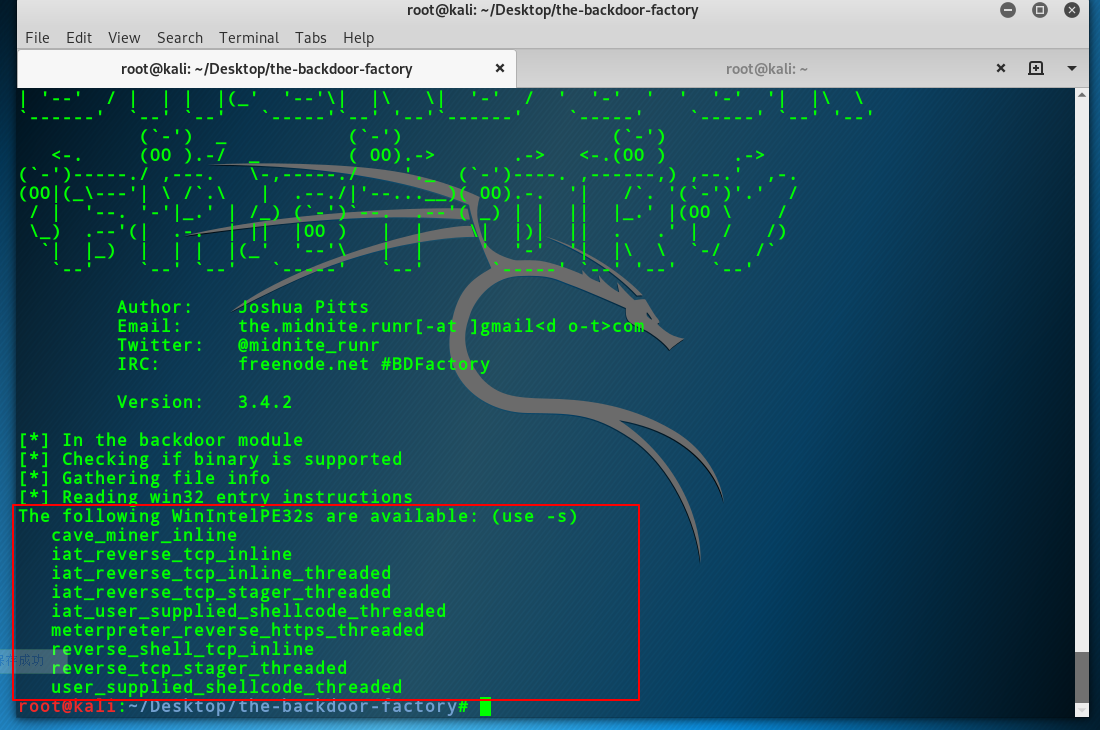
Task: Open the Search menu
Action: pyautogui.click(x=180, y=38)
